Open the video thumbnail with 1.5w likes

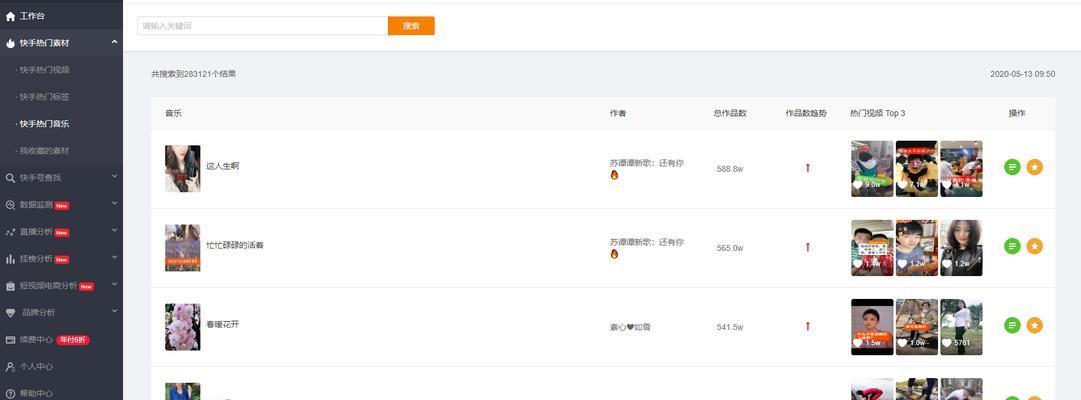(x=872, y=327)
